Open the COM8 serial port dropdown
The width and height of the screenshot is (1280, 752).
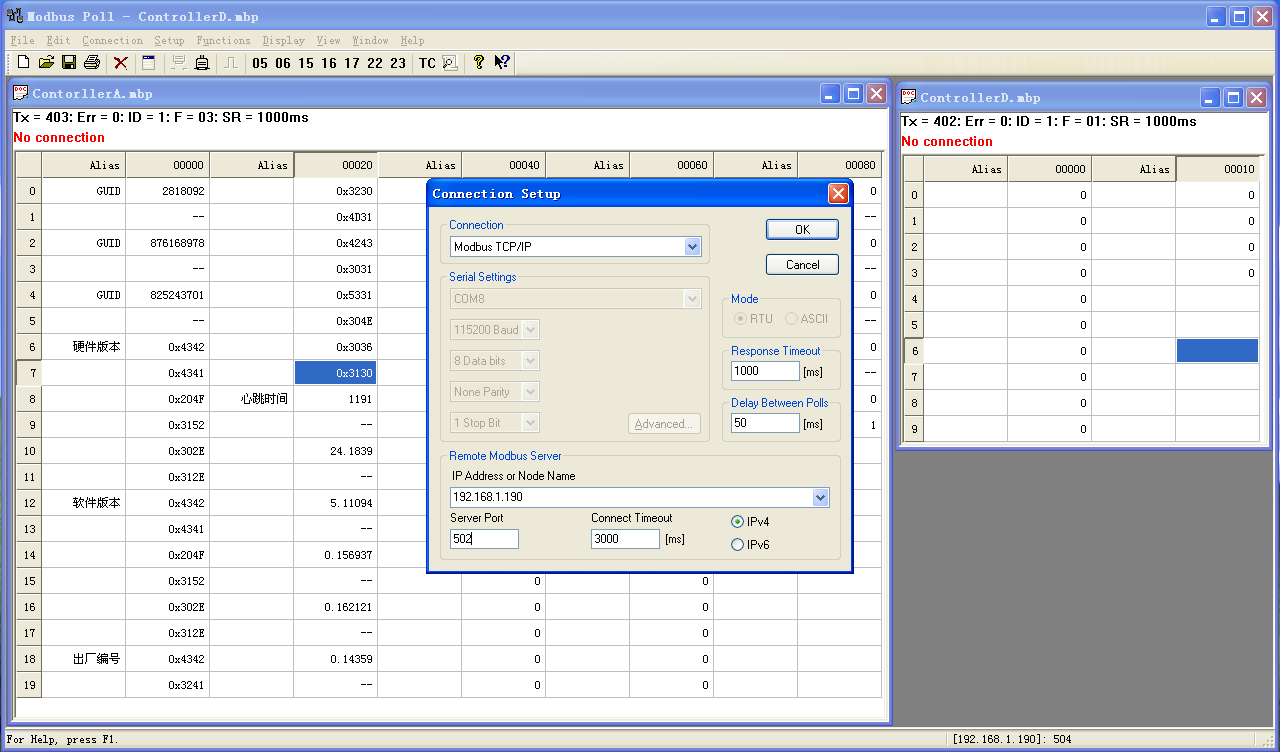coord(692,298)
